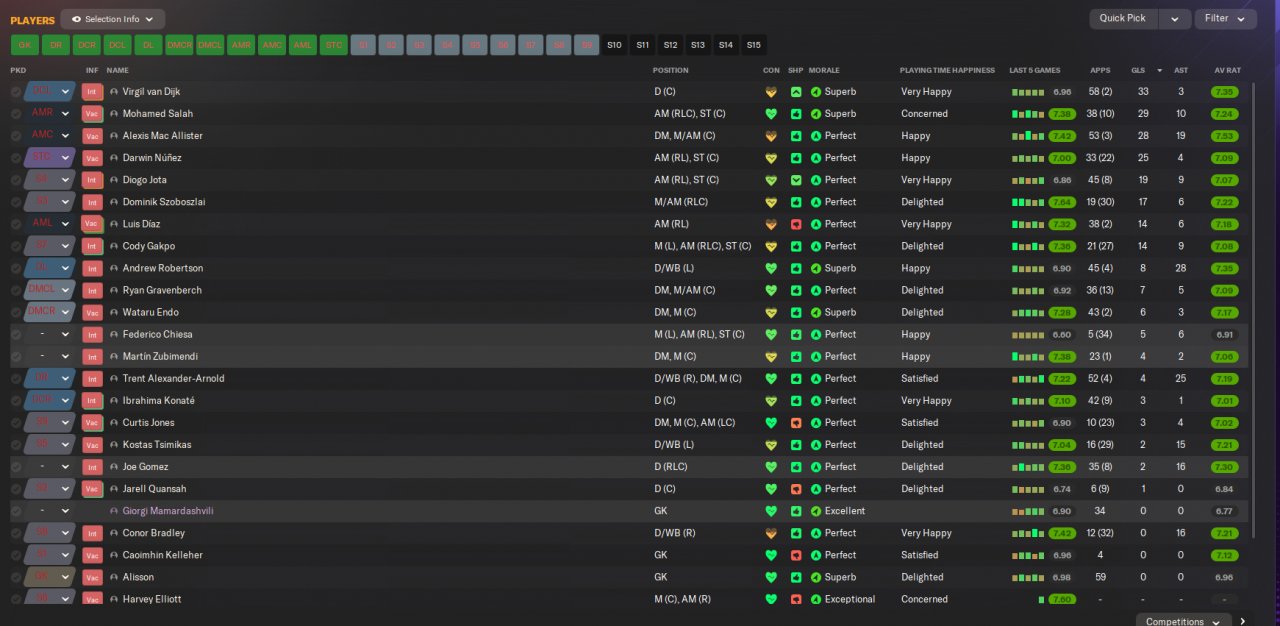Open Darwin Núñez's STC position dropdown
This screenshot has width=1280, height=626.
point(50,158)
